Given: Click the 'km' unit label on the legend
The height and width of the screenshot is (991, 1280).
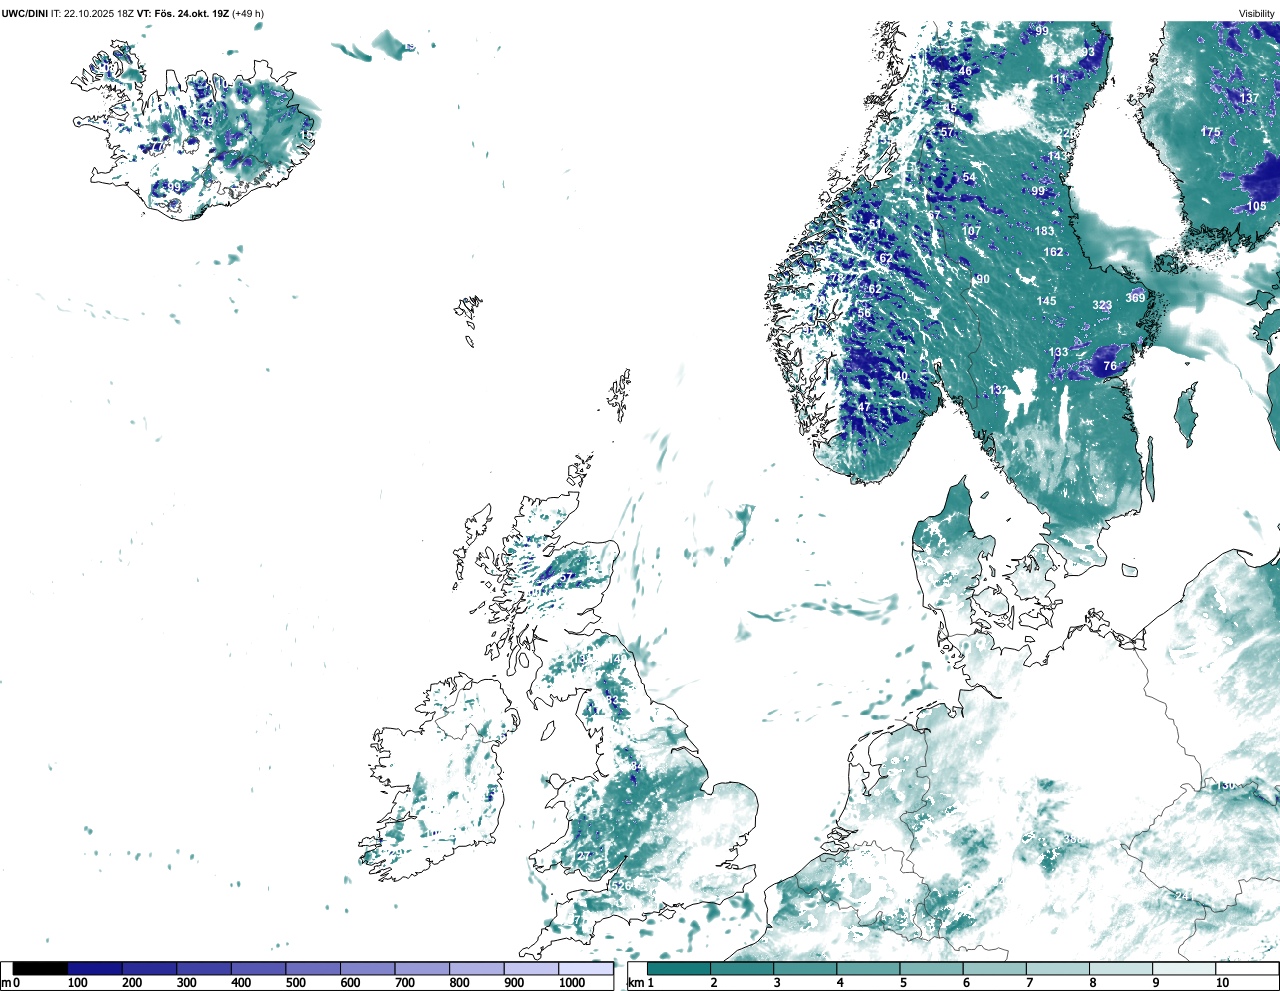Looking at the screenshot, I should (635, 983).
